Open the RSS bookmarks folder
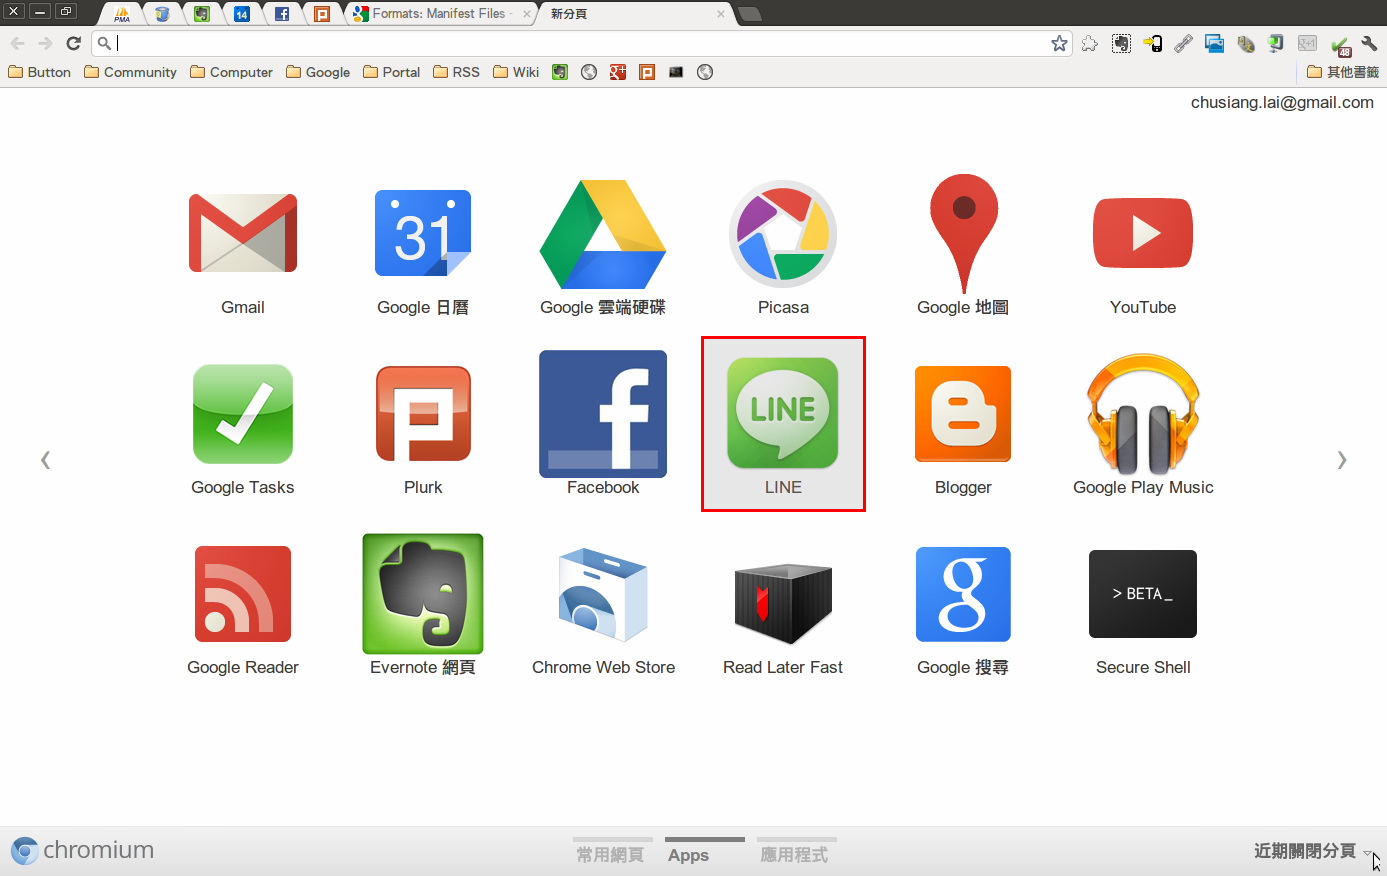Viewport: 1387px width, 876px height. coord(456,72)
